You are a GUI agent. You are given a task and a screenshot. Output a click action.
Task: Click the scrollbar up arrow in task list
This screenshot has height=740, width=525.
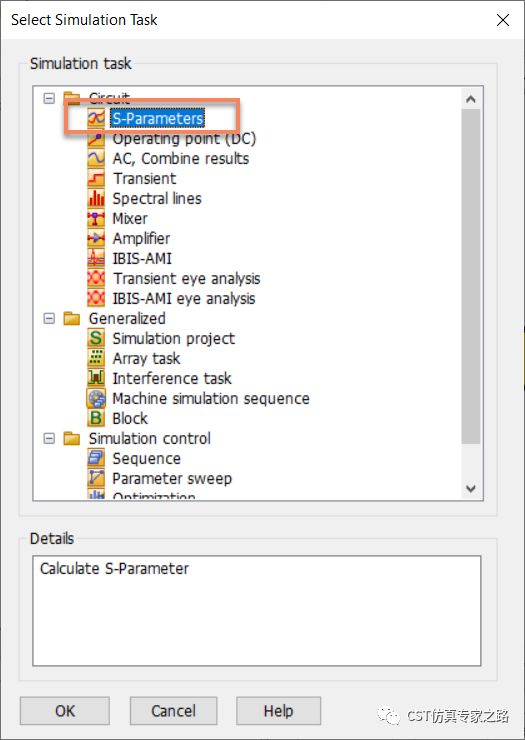point(471,99)
